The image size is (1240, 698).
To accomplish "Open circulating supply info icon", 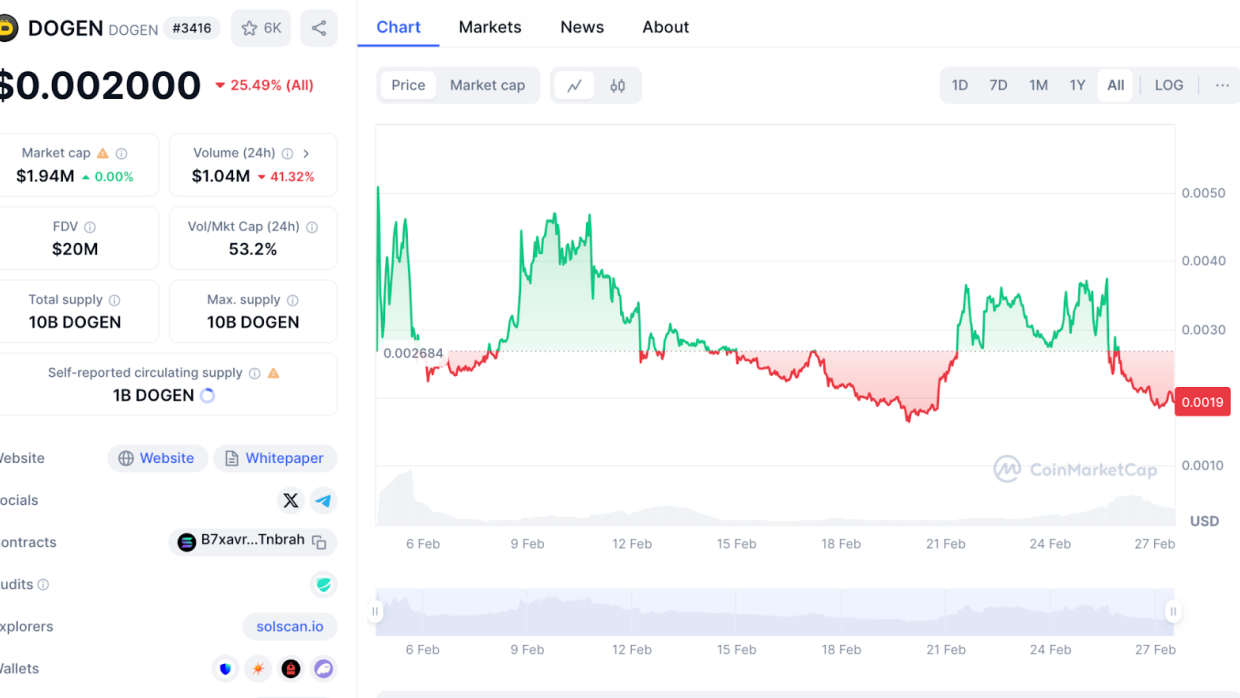I will click(255, 373).
